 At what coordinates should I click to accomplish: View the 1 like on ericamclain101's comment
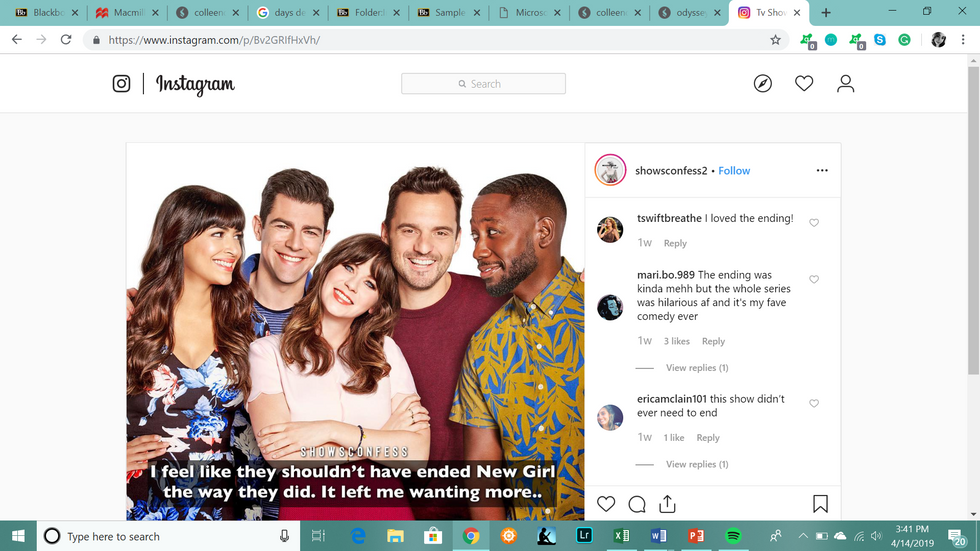coord(674,437)
